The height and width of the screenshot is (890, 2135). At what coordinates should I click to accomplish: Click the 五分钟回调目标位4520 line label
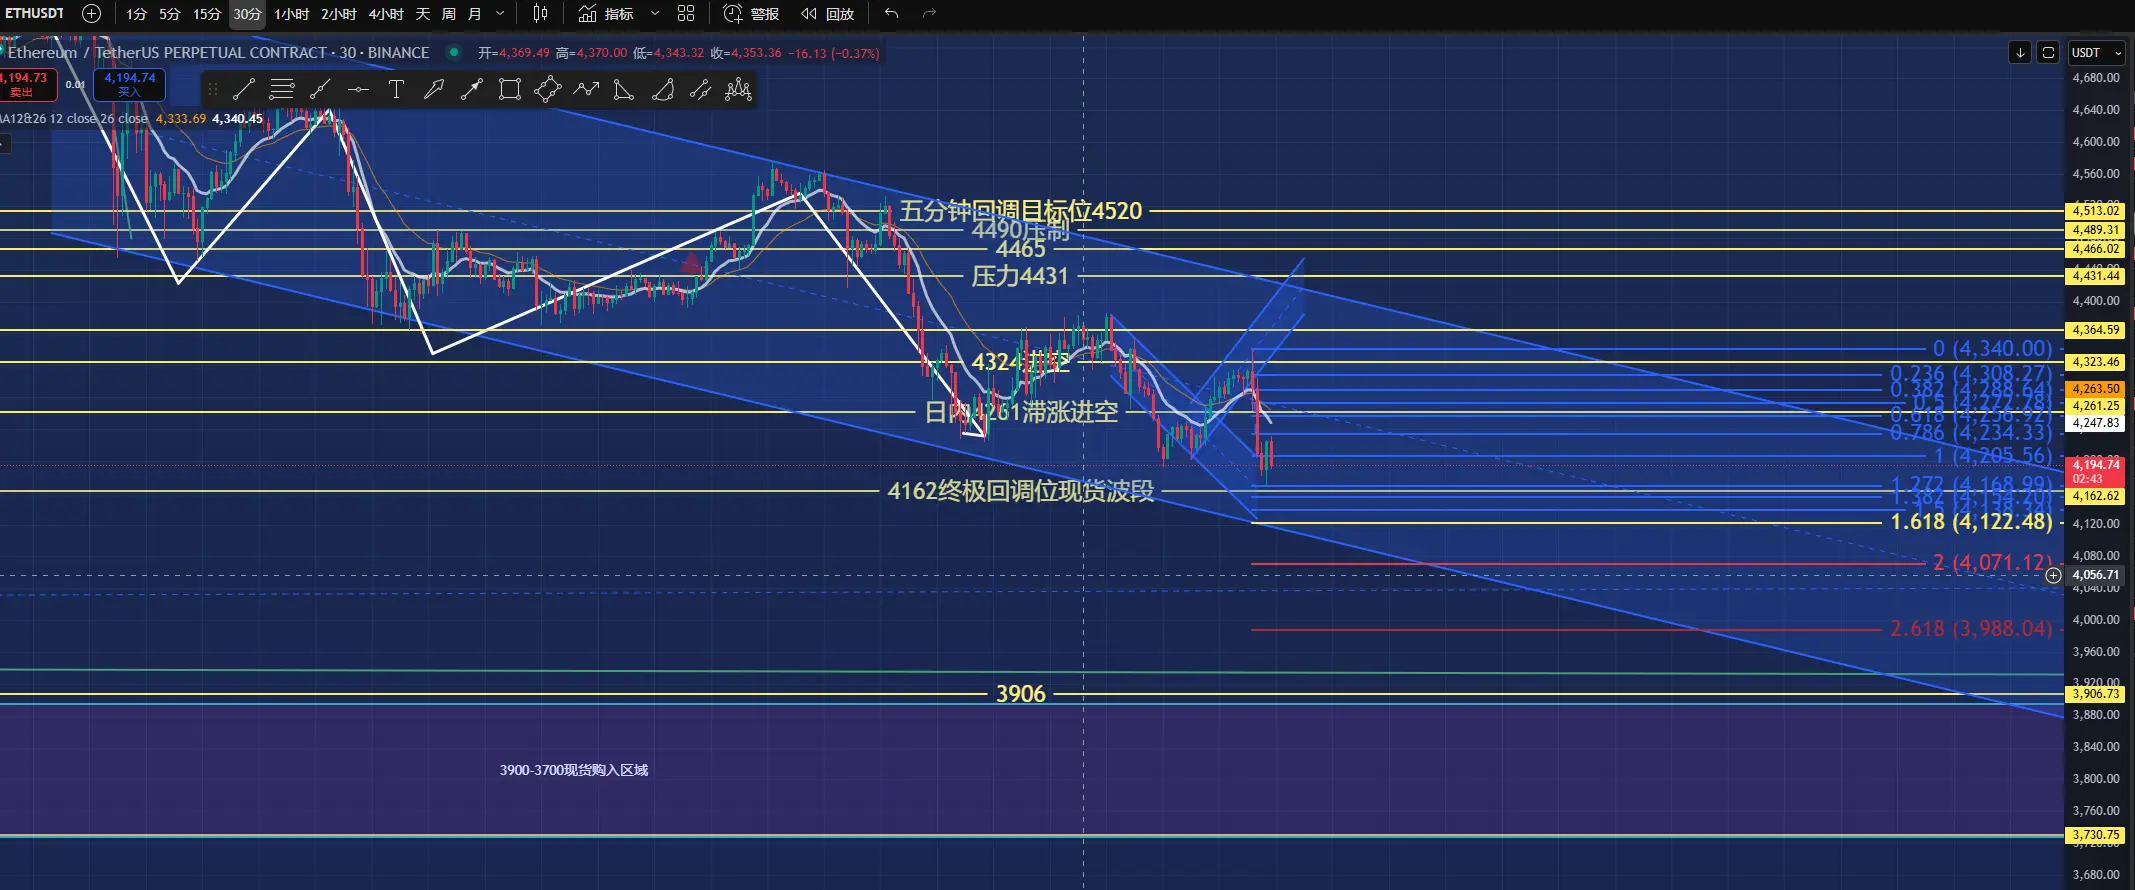coord(1021,211)
